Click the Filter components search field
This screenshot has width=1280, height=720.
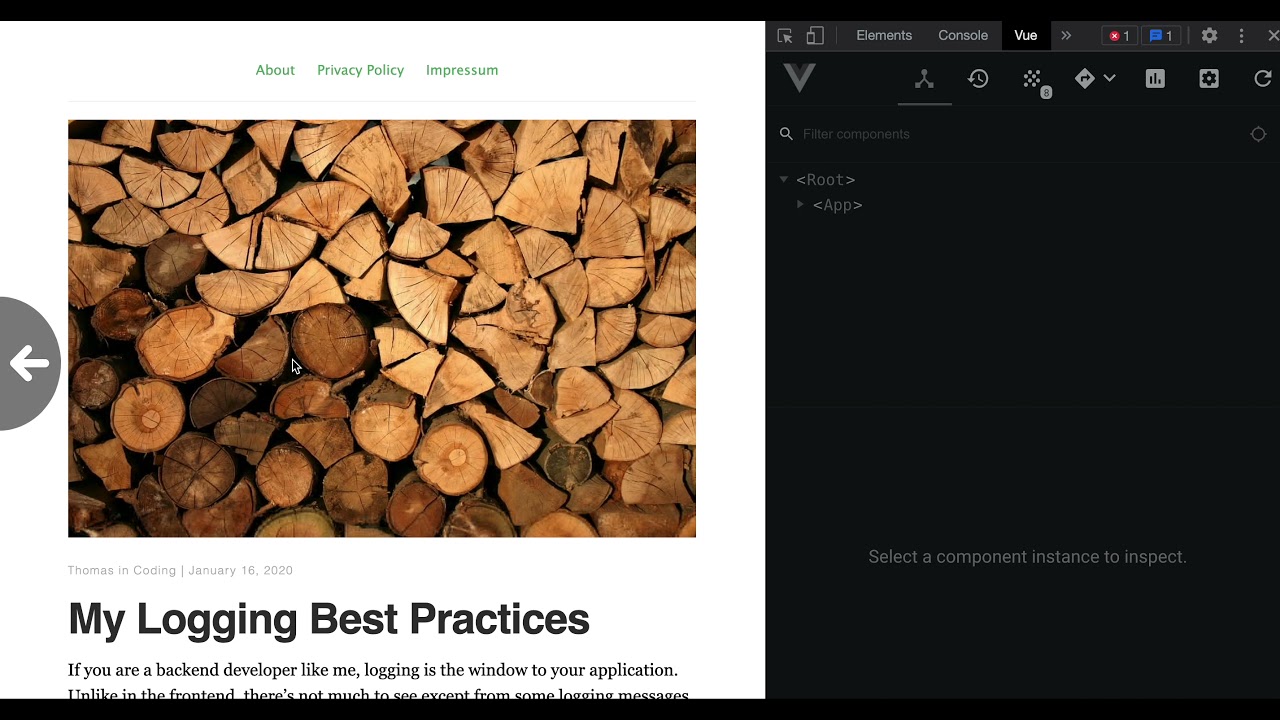pyautogui.click(x=1010, y=134)
